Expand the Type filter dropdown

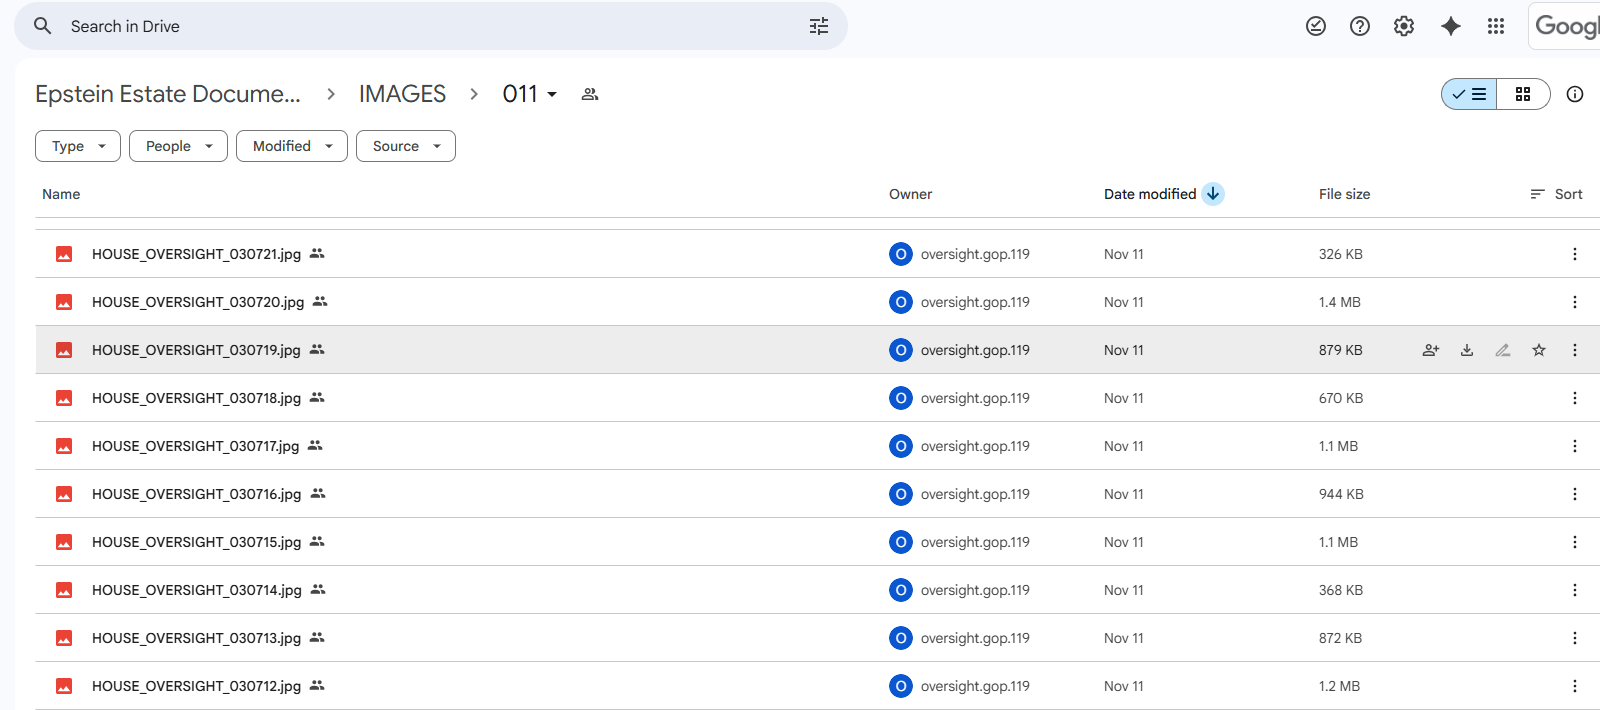tap(78, 146)
